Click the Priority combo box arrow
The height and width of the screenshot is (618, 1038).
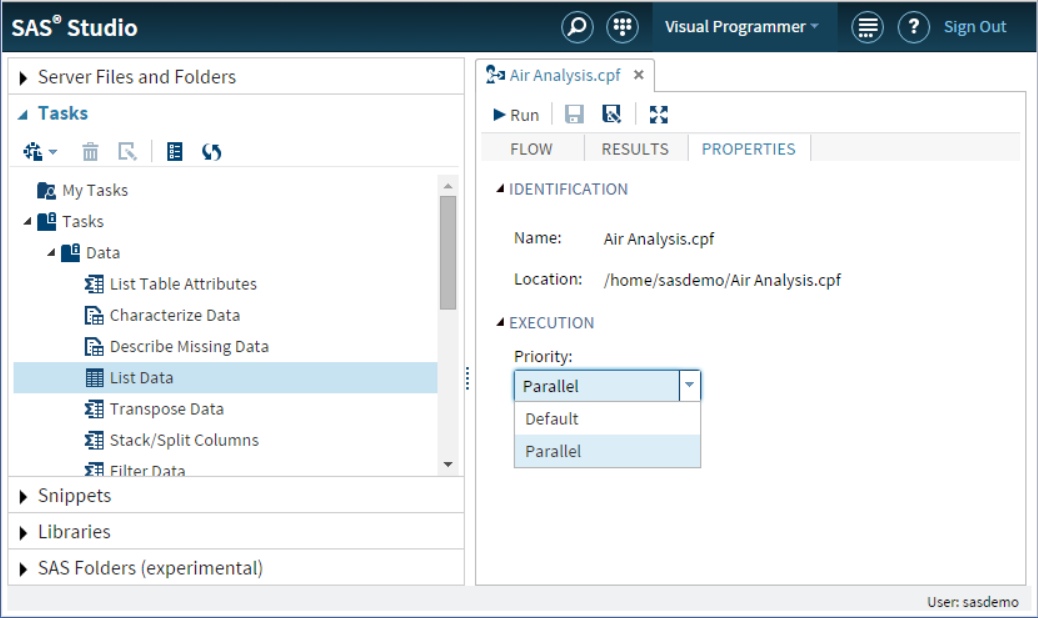coord(689,386)
